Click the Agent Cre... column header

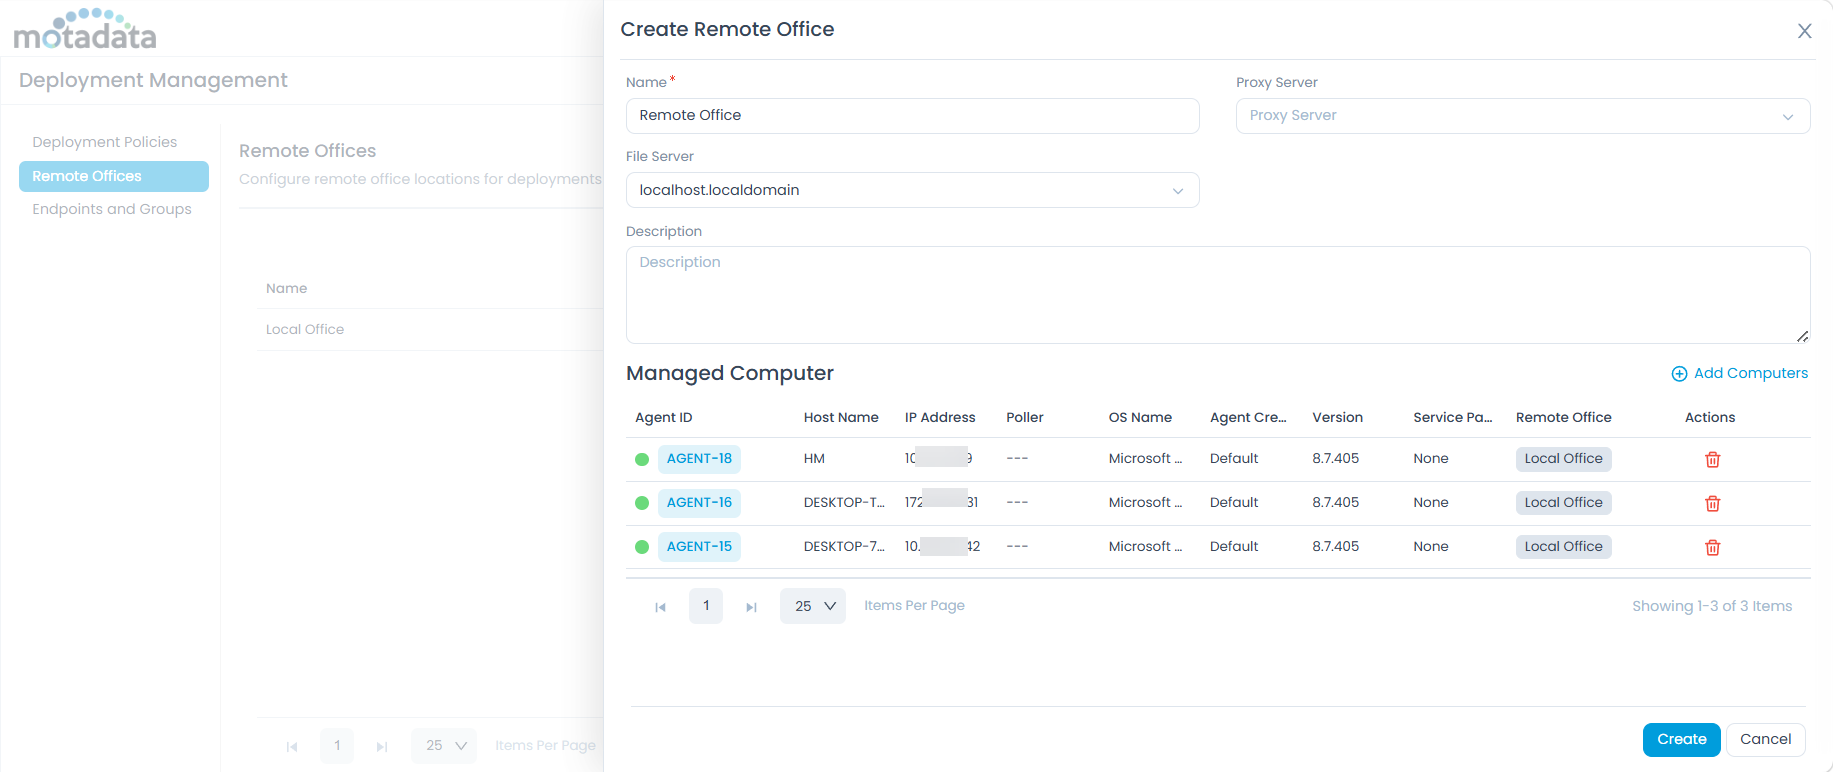click(x=1248, y=418)
